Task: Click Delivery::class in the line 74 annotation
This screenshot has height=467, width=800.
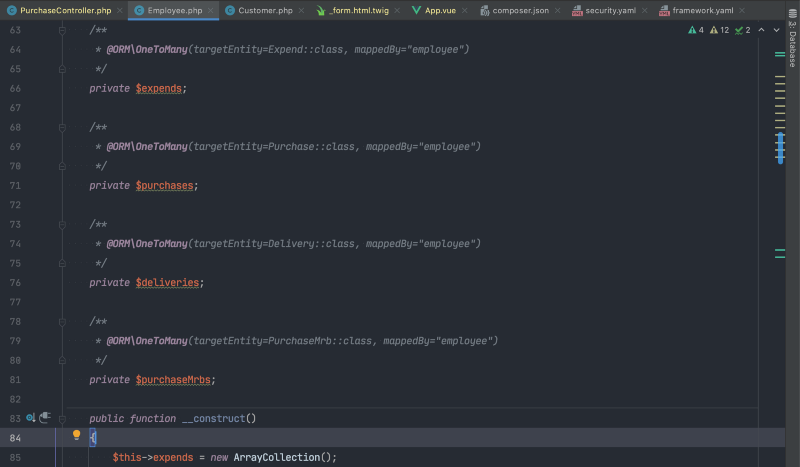Action: pyautogui.click(x=311, y=243)
